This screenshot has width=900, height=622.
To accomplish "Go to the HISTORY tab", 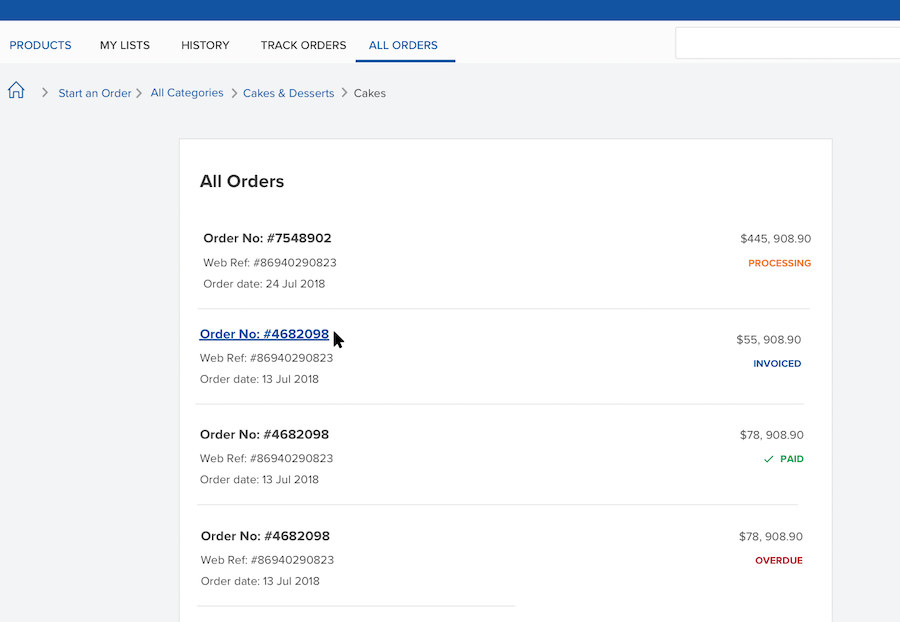I will pyautogui.click(x=205, y=45).
